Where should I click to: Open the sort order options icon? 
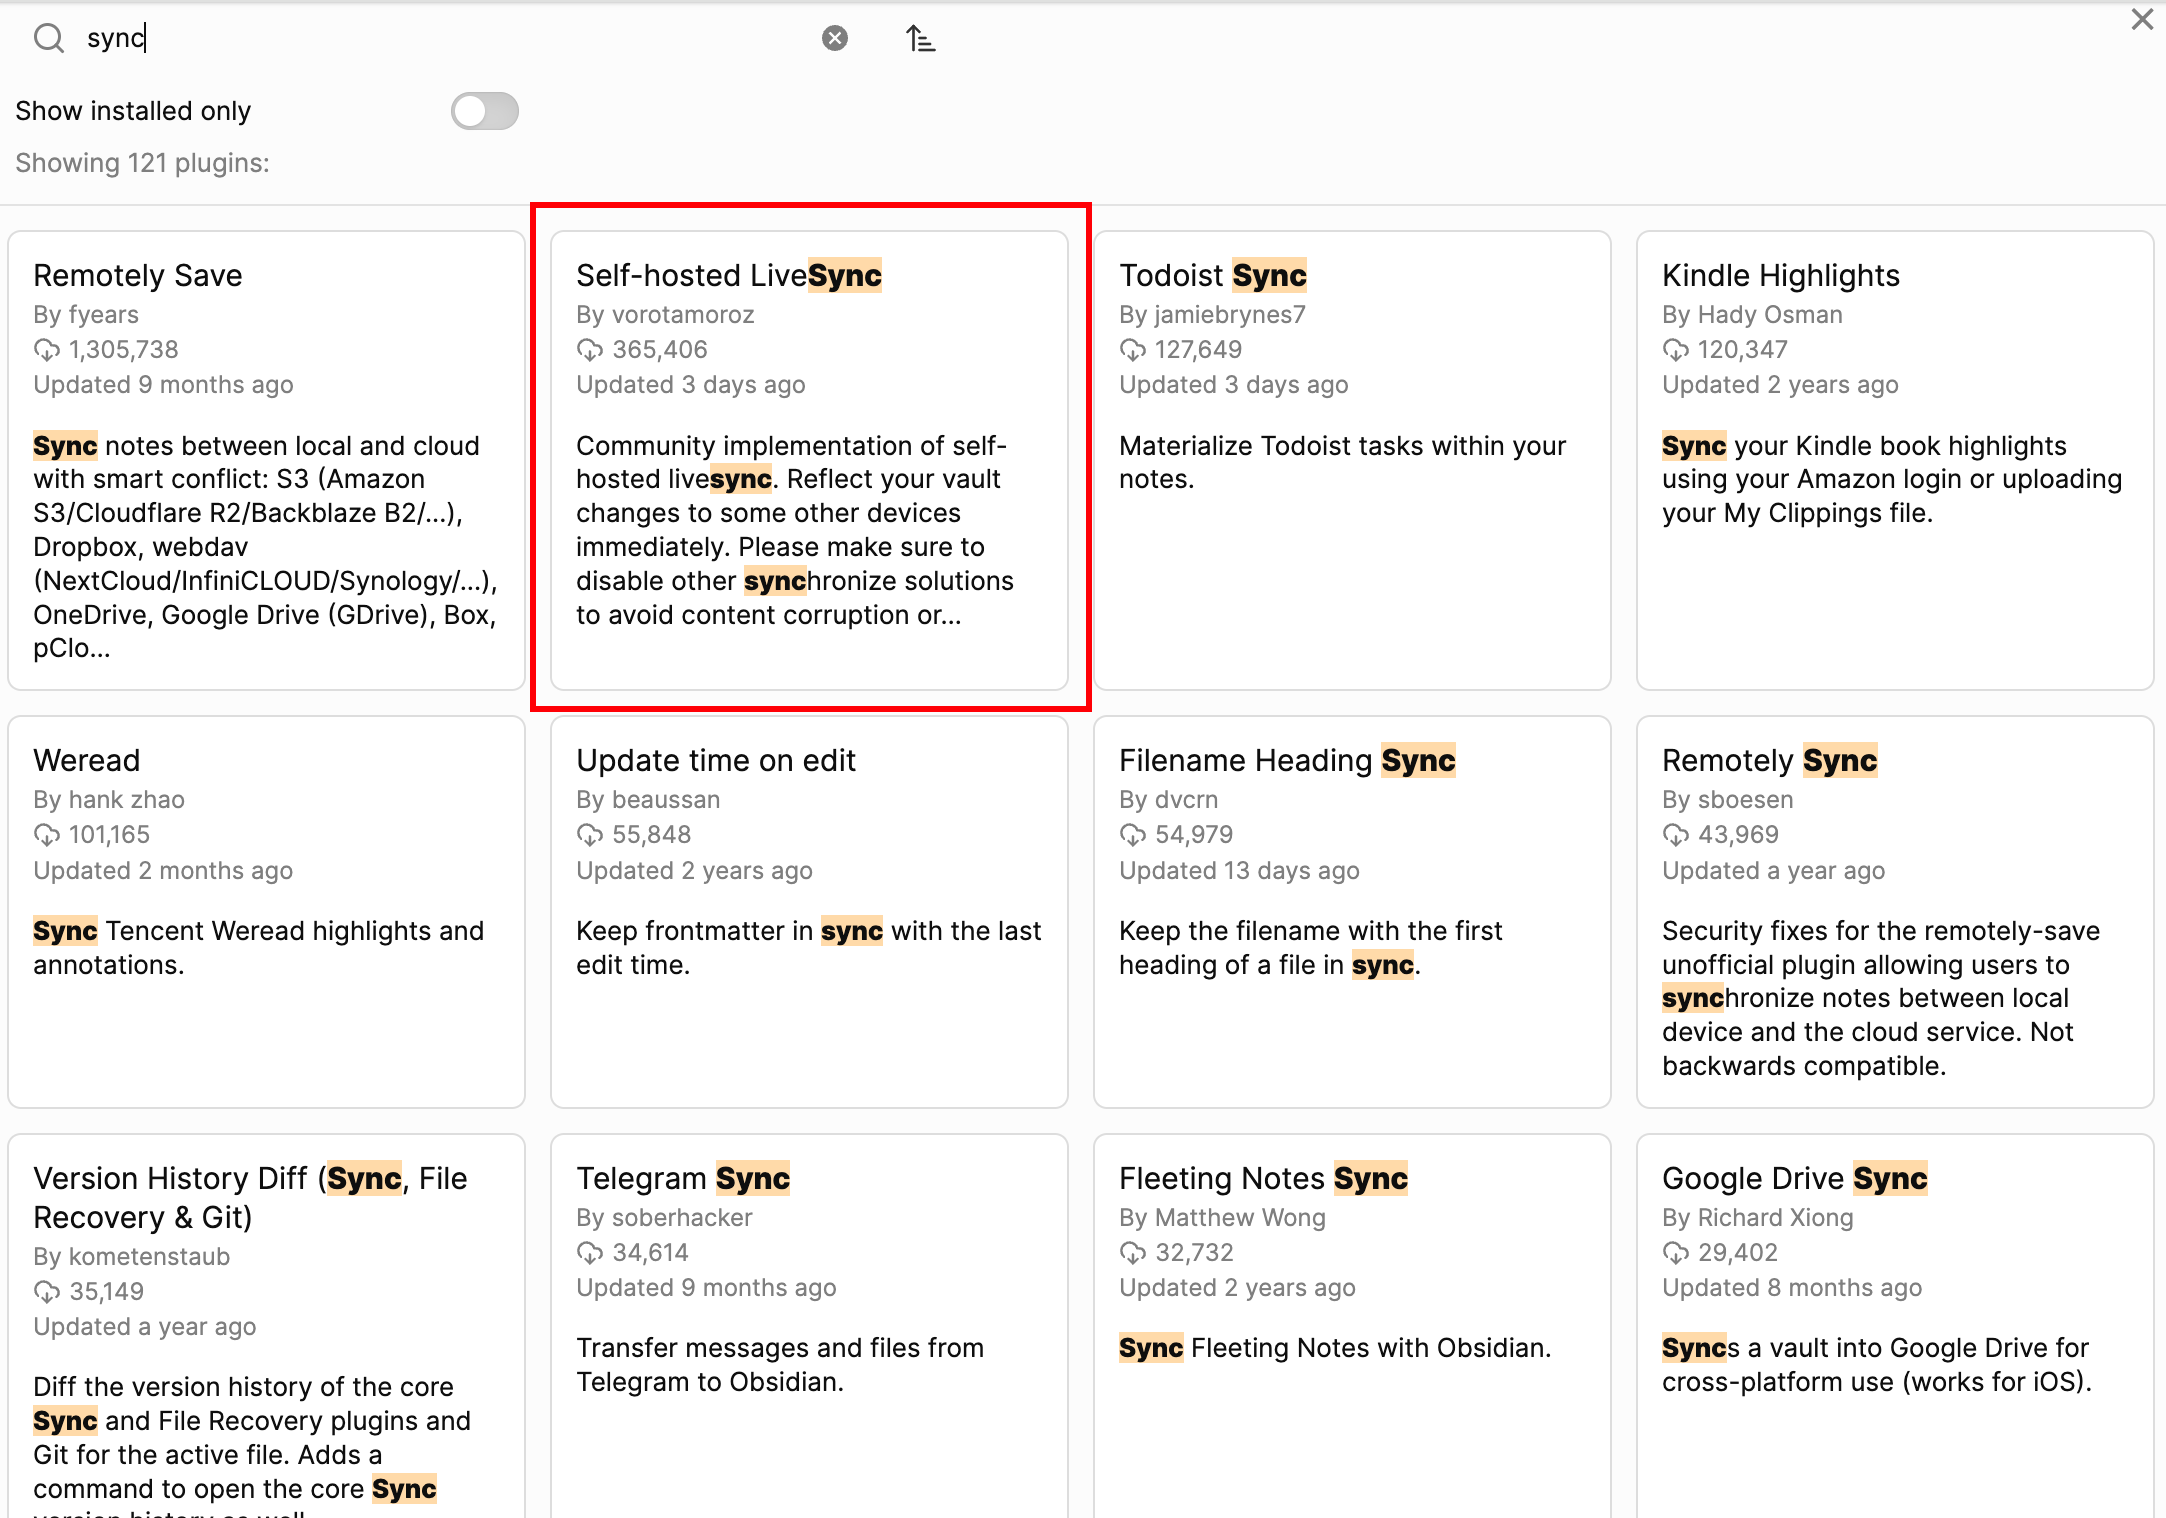920,39
